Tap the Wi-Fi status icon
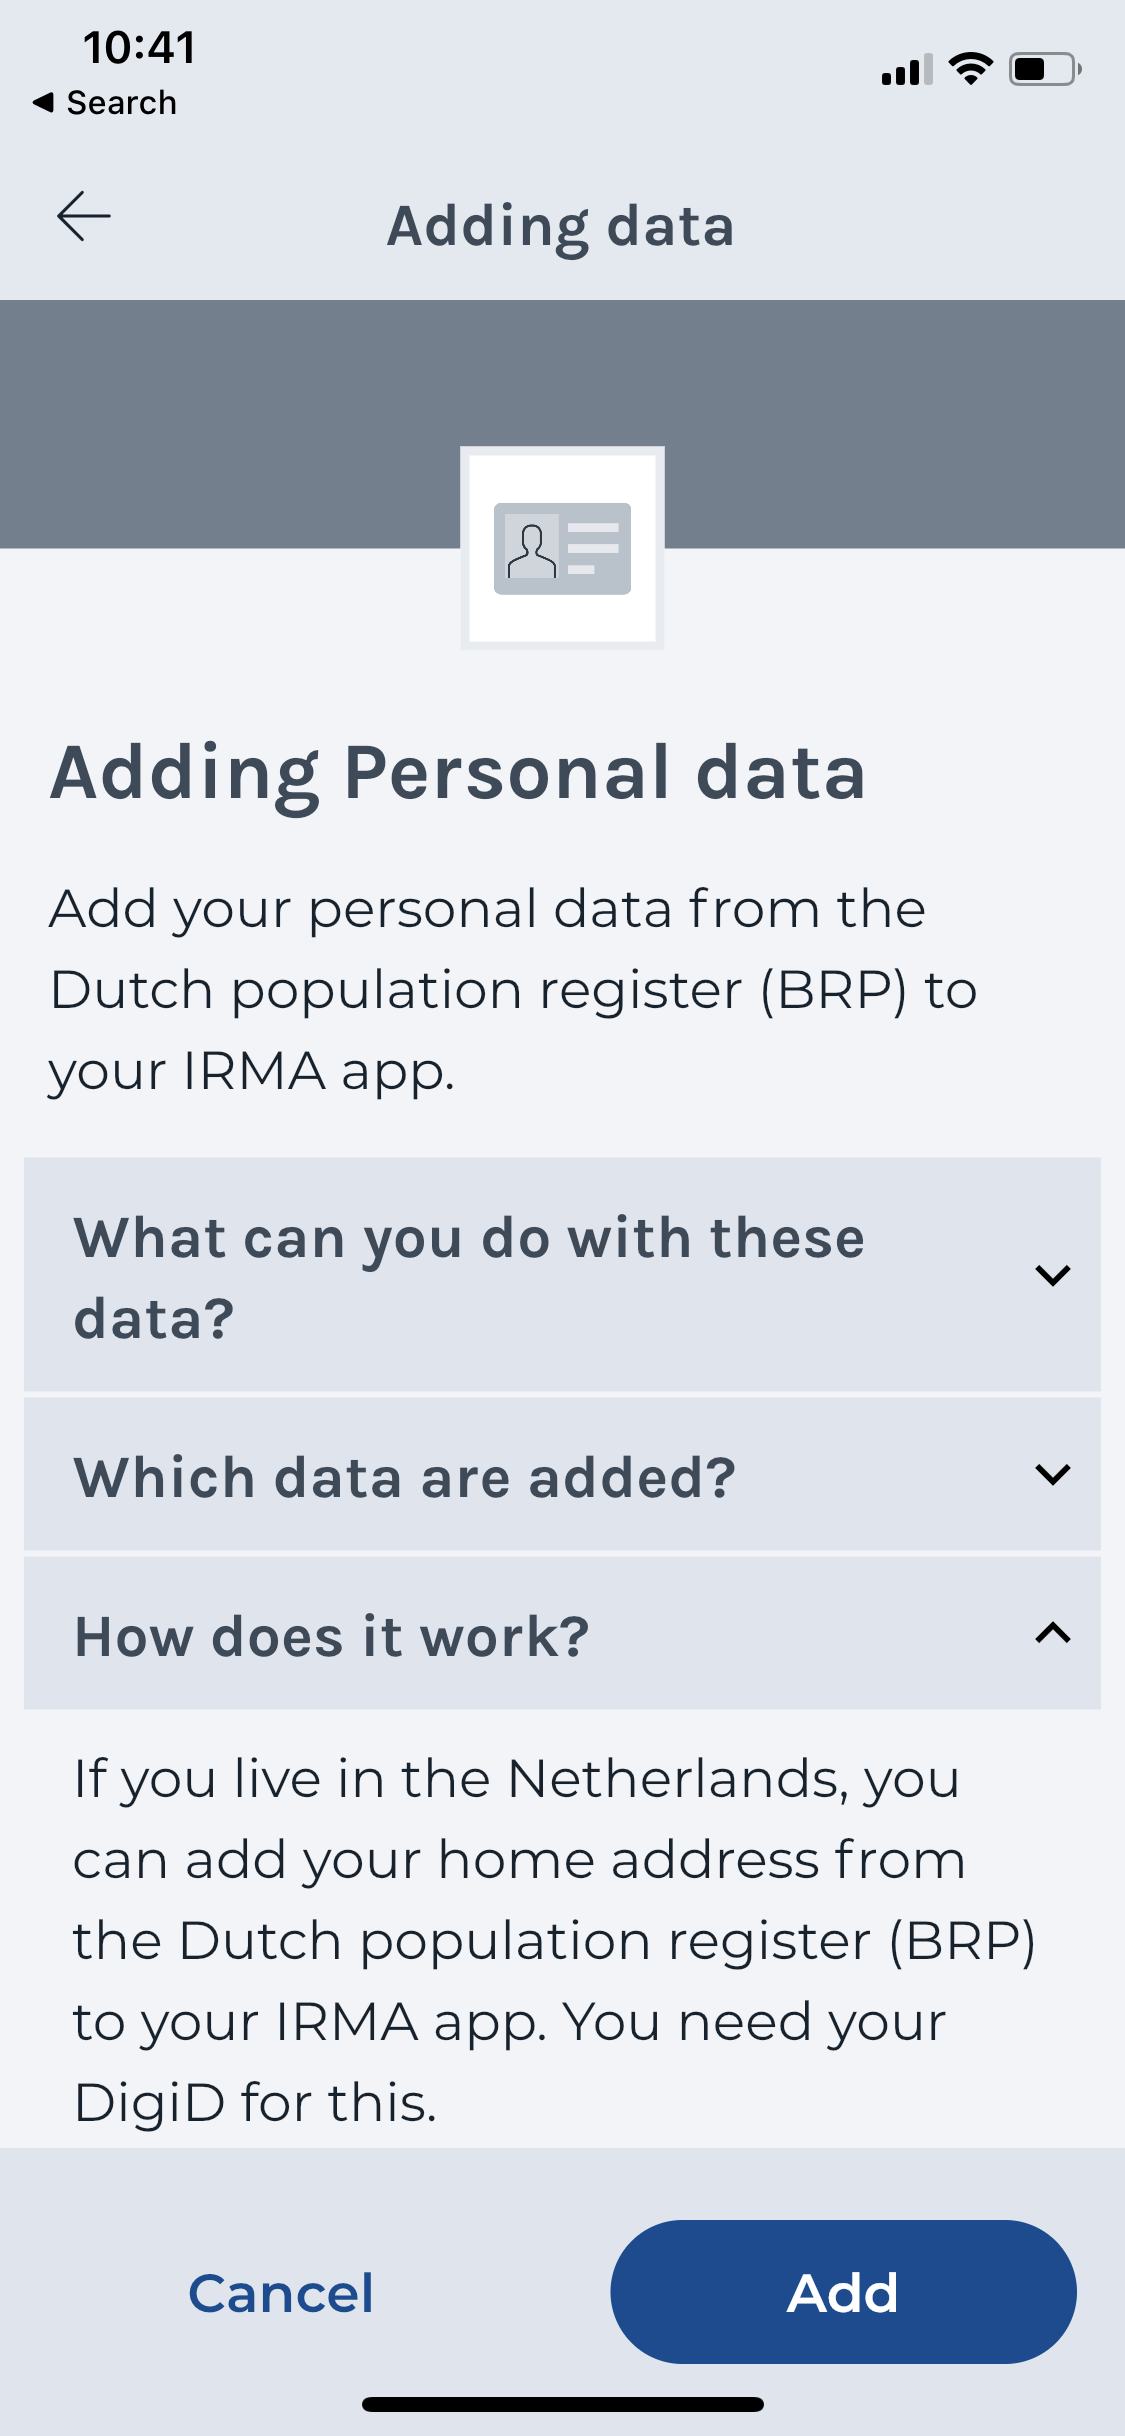The width and height of the screenshot is (1125, 2436). 970,69
